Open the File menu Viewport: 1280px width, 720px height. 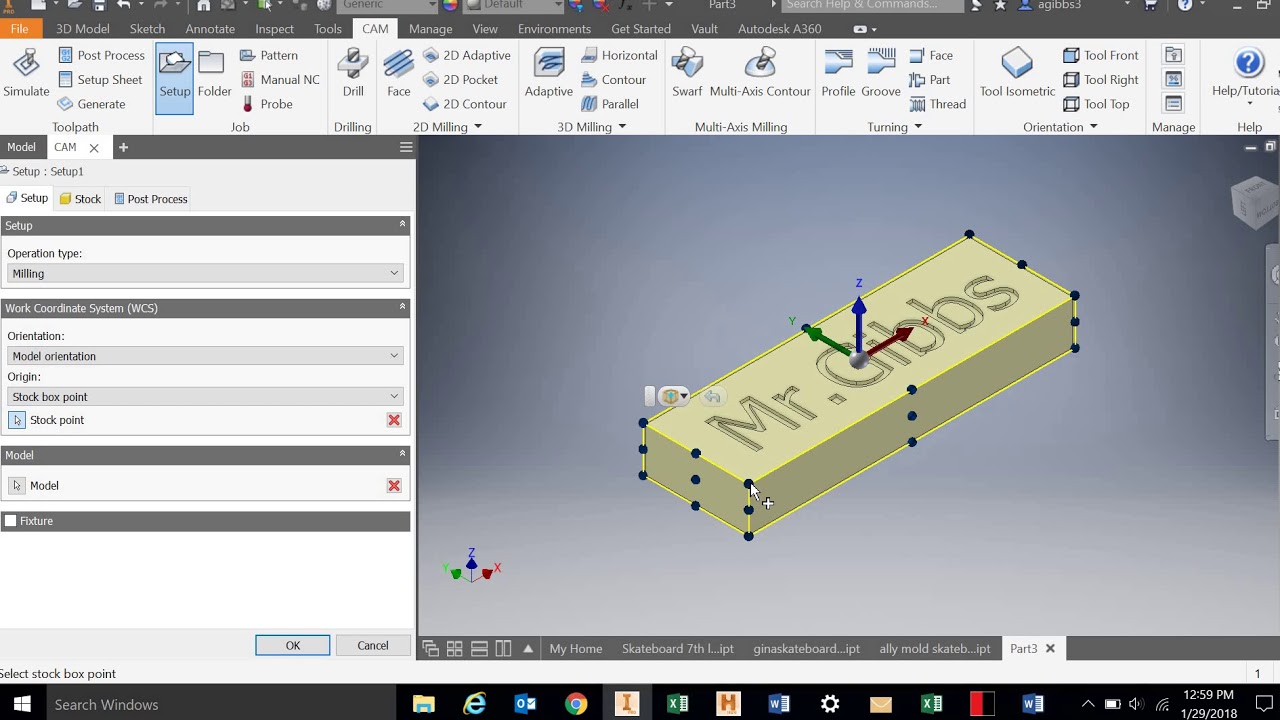click(19, 29)
